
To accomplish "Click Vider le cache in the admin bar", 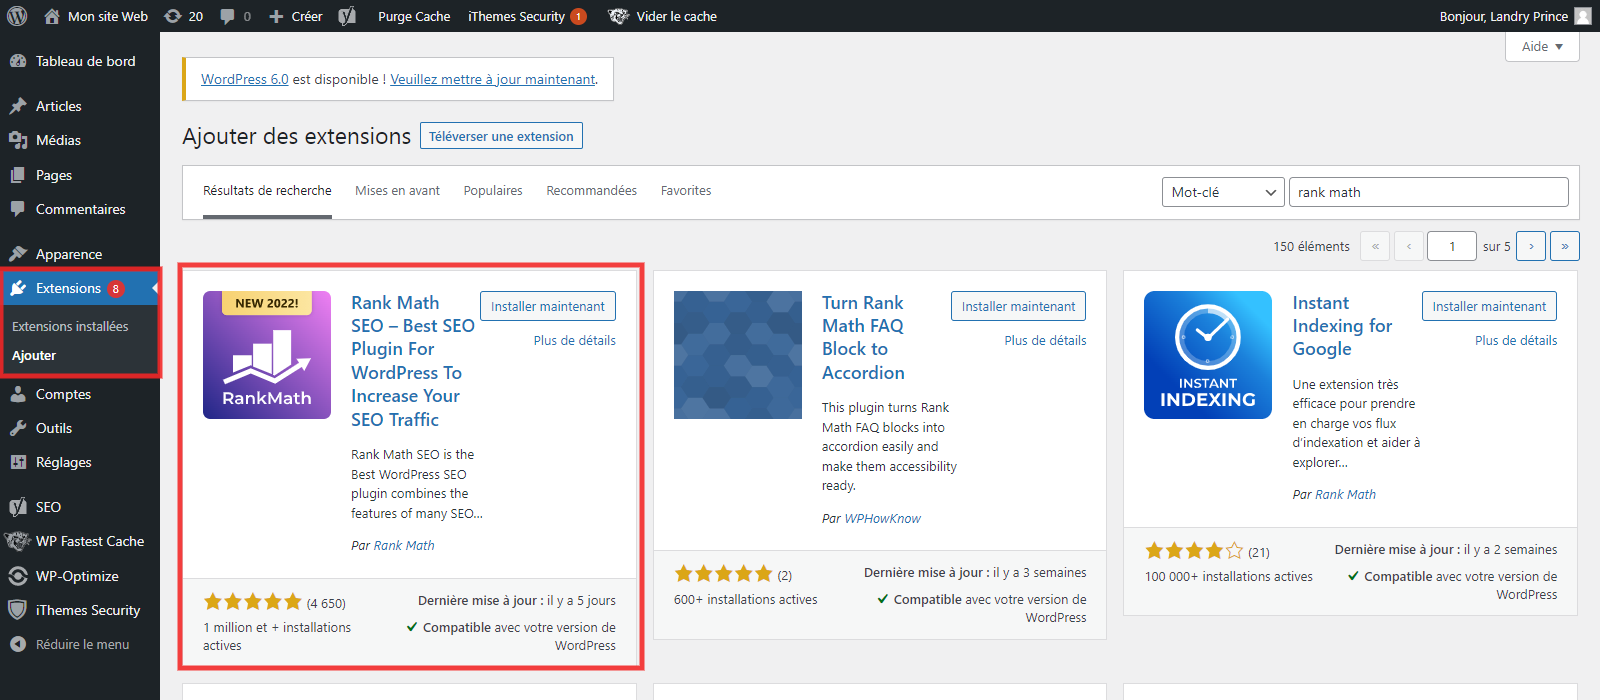I will pos(677,16).
